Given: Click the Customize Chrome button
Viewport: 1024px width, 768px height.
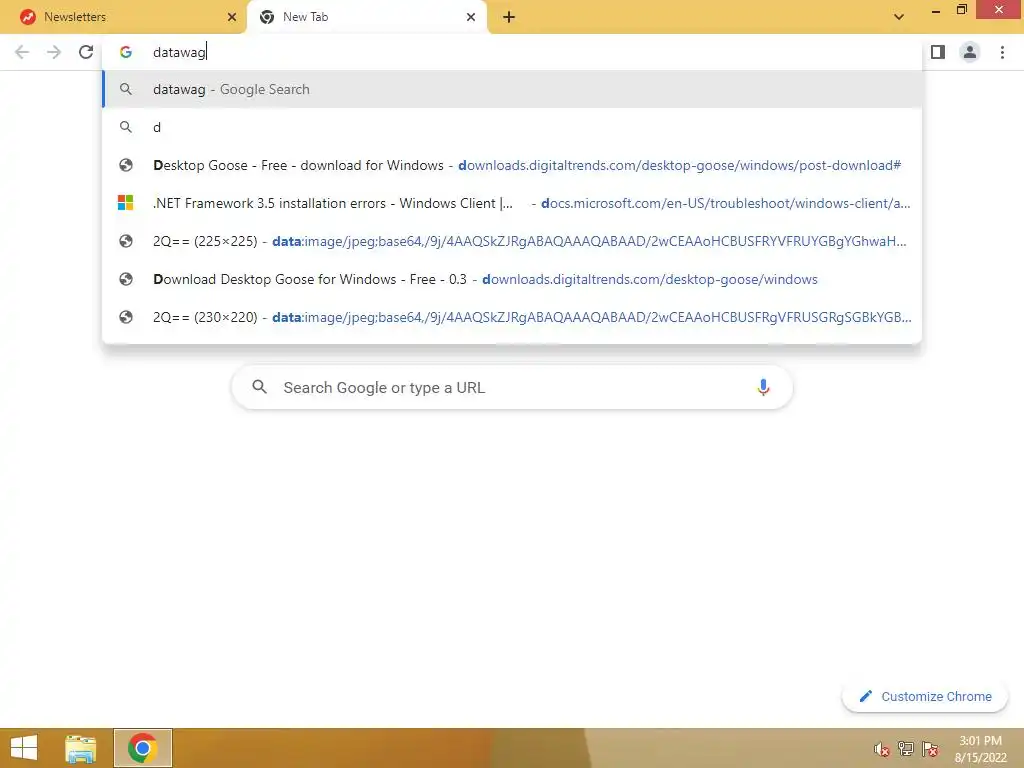Looking at the screenshot, I should (x=925, y=696).
